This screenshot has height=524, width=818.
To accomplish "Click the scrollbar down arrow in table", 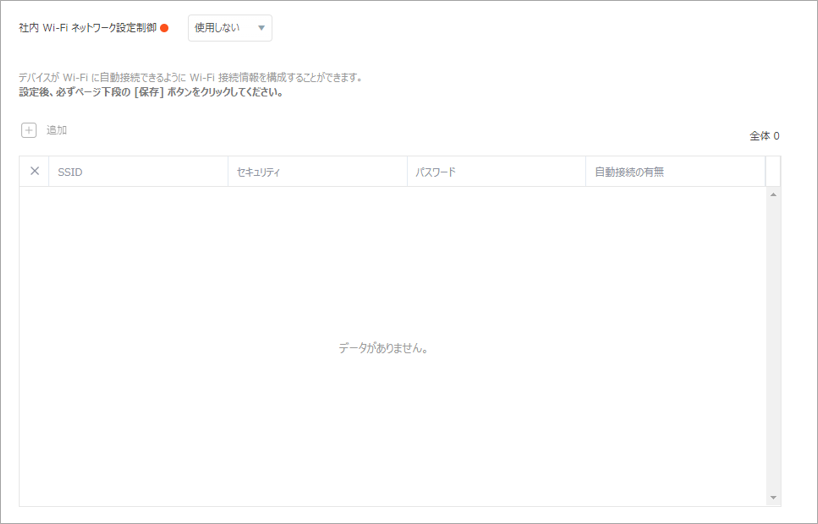I will [773, 498].
